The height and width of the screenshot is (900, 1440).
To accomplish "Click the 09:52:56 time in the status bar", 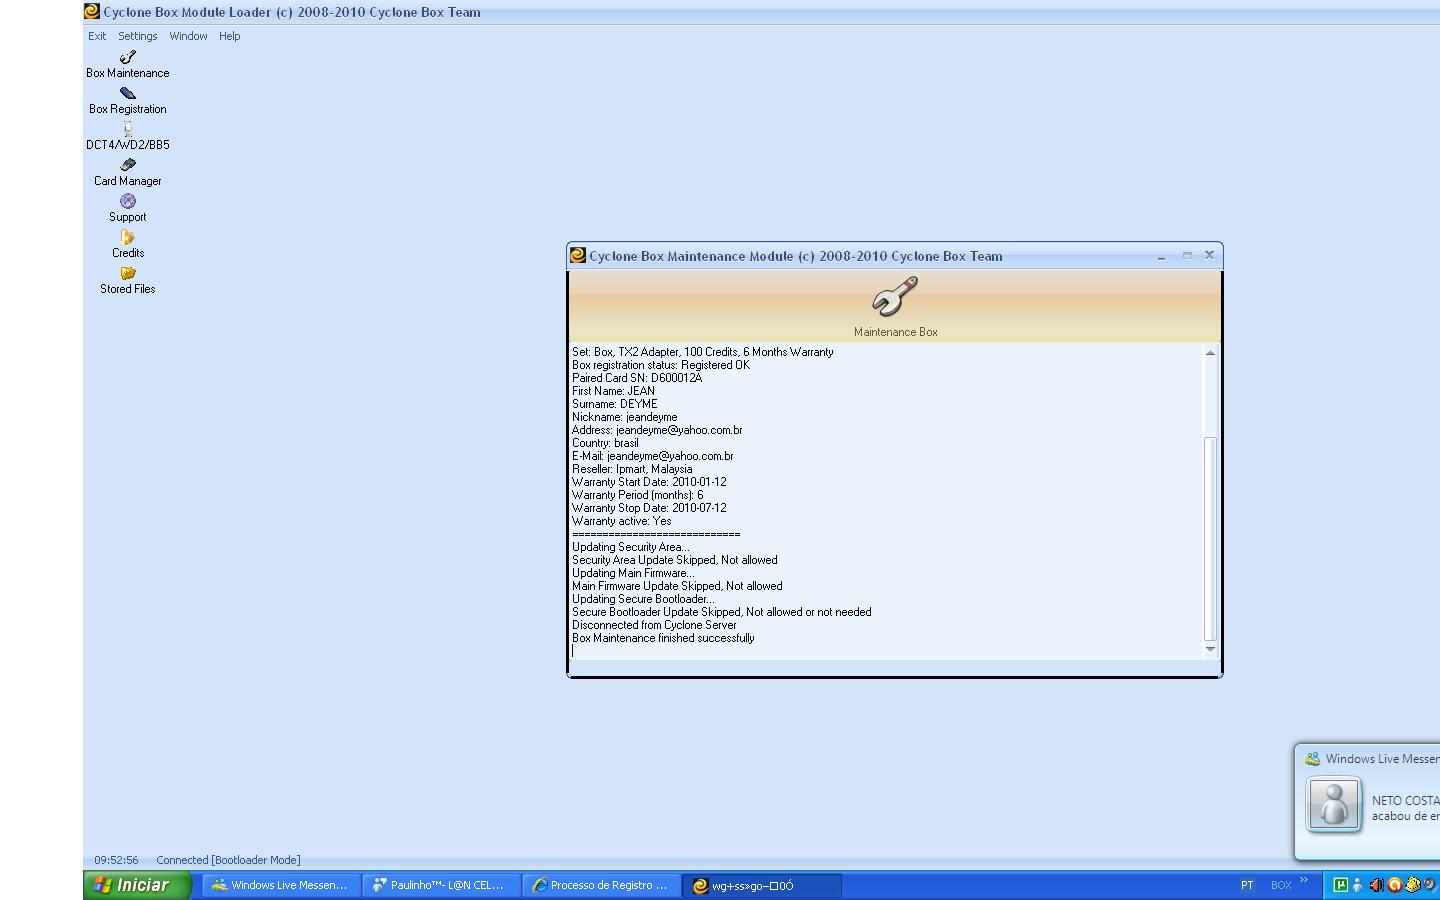I will coord(116,860).
